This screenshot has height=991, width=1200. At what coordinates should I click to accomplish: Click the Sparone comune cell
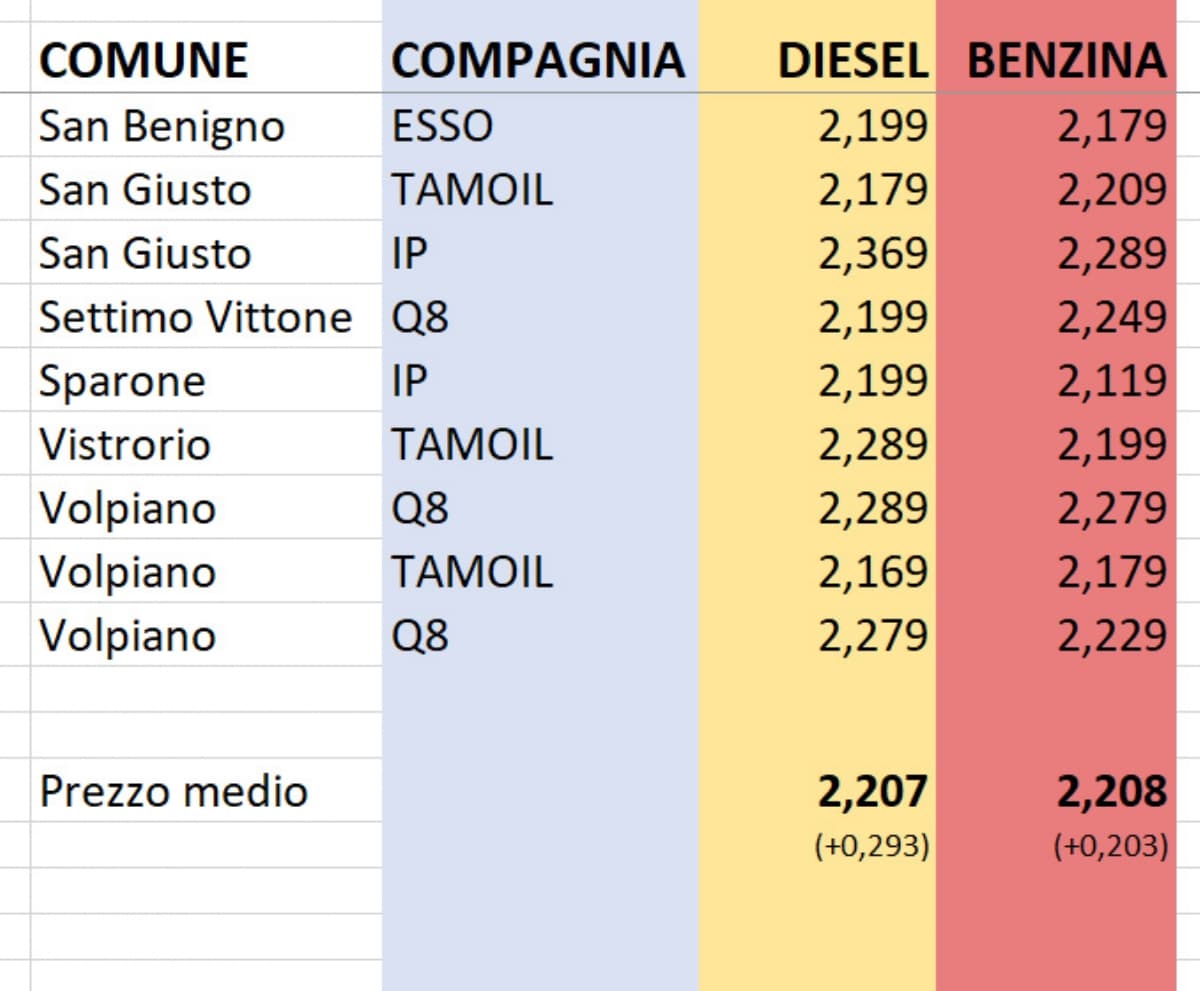122,382
